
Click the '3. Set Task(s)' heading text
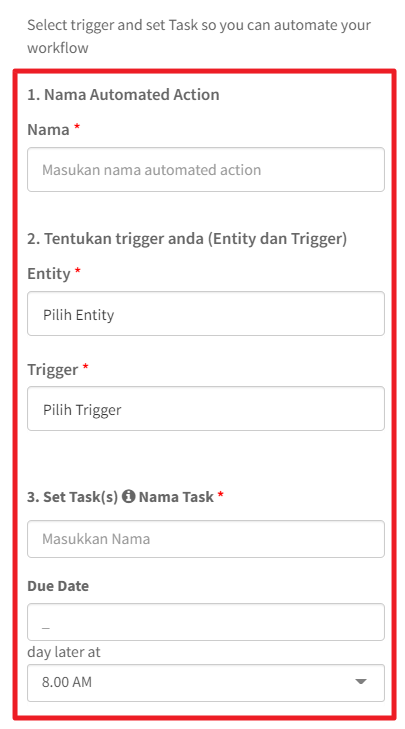coord(73,497)
